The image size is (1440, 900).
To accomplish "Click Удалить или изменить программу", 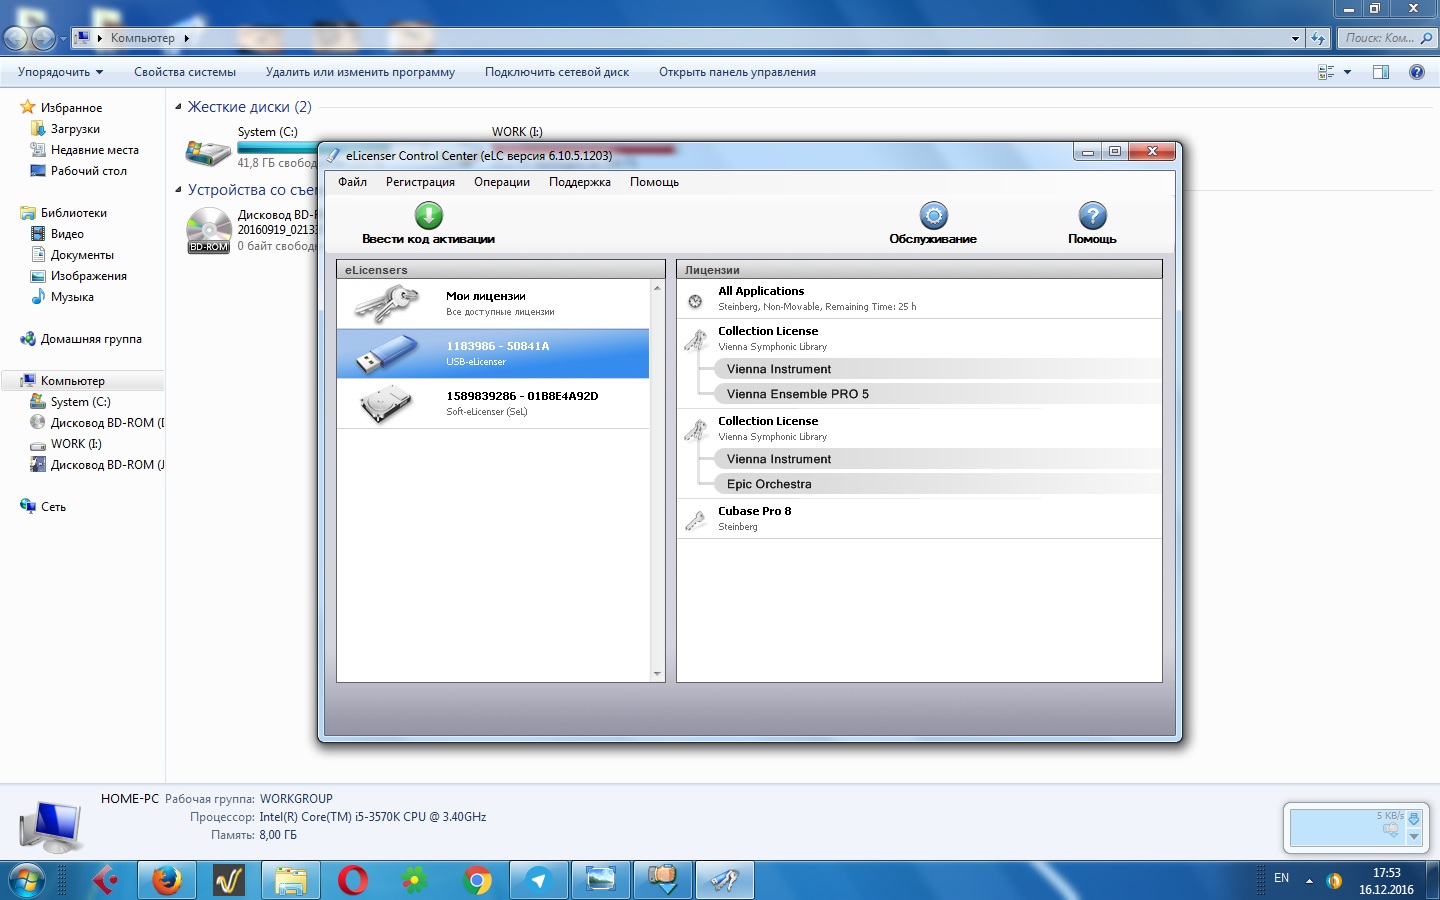I will tap(360, 72).
